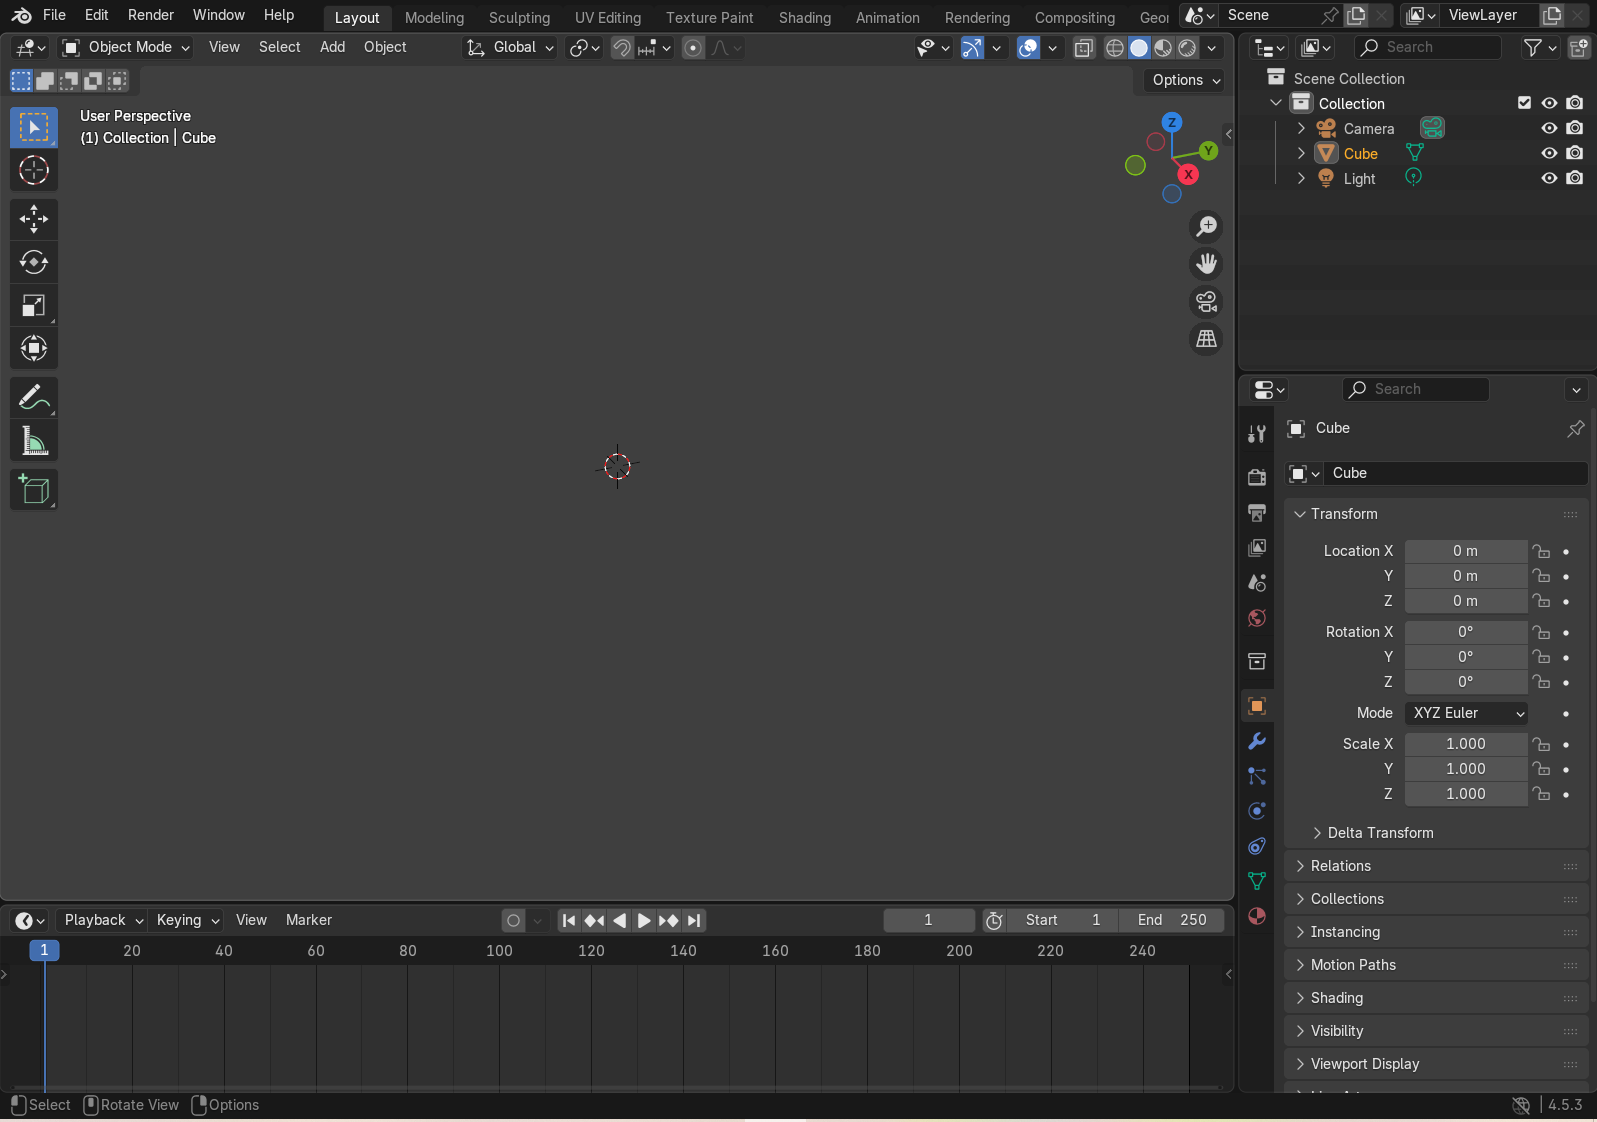
Task: Switch to rendered viewport shading
Action: tap(1187, 48)
